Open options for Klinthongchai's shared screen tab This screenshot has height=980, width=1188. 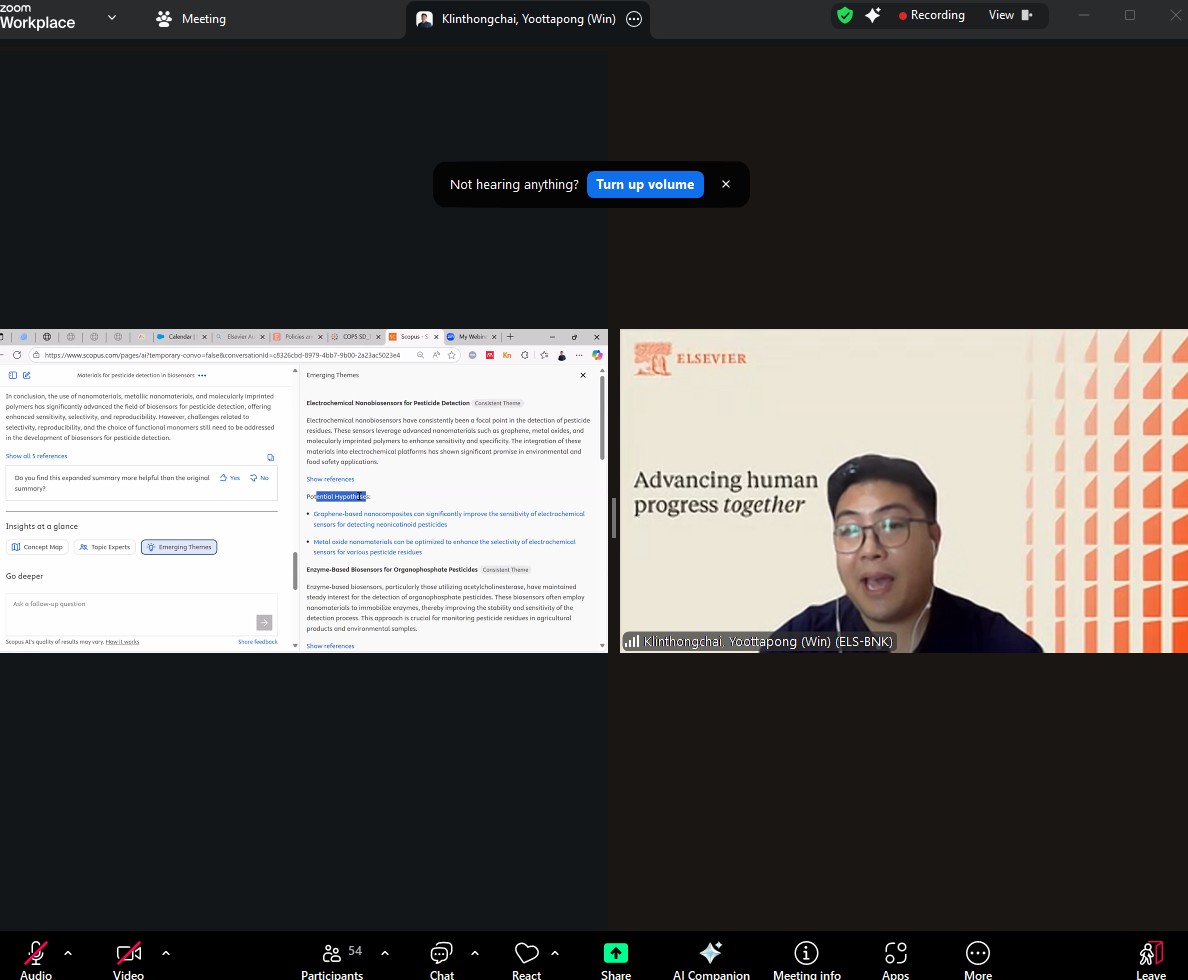click(x=633, y=19)
